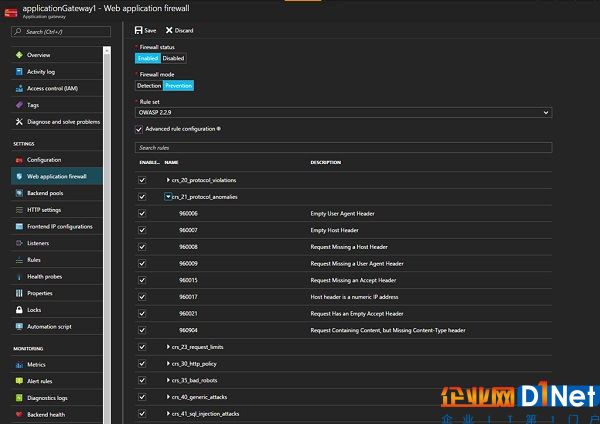Click the Frontend IP configurations icon

click(19, 227)
